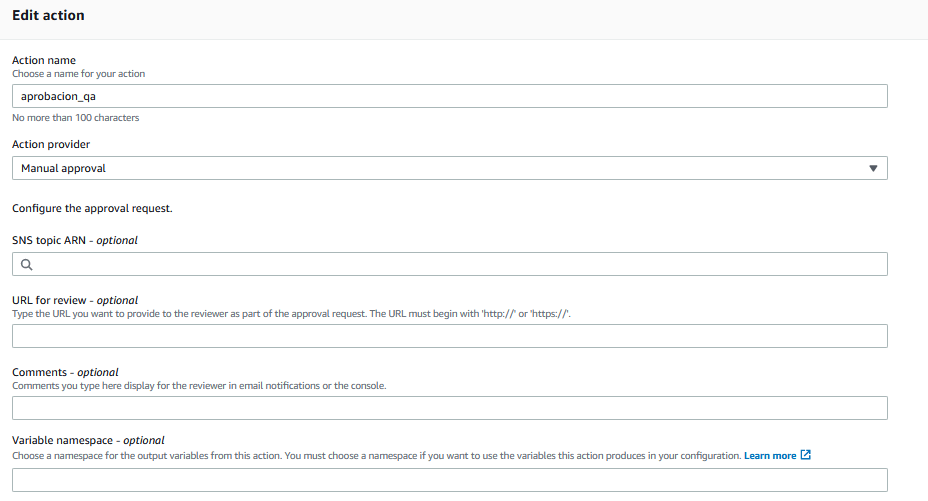This screenshot has height=501, width=928.
Task: Click the magnifier icon in SNS topic field
Action: pos(27,265)
